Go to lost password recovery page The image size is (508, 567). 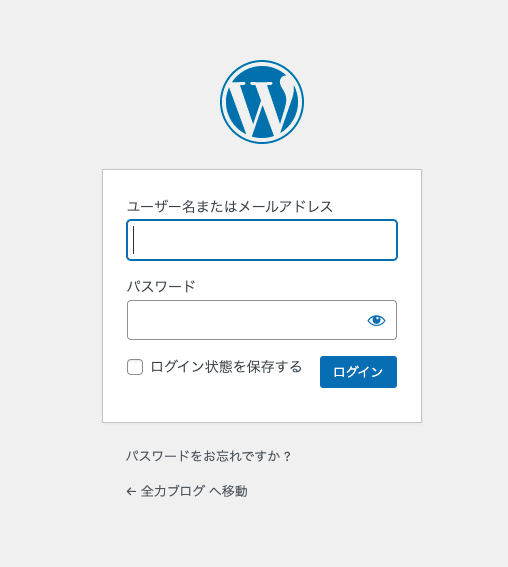208,456
